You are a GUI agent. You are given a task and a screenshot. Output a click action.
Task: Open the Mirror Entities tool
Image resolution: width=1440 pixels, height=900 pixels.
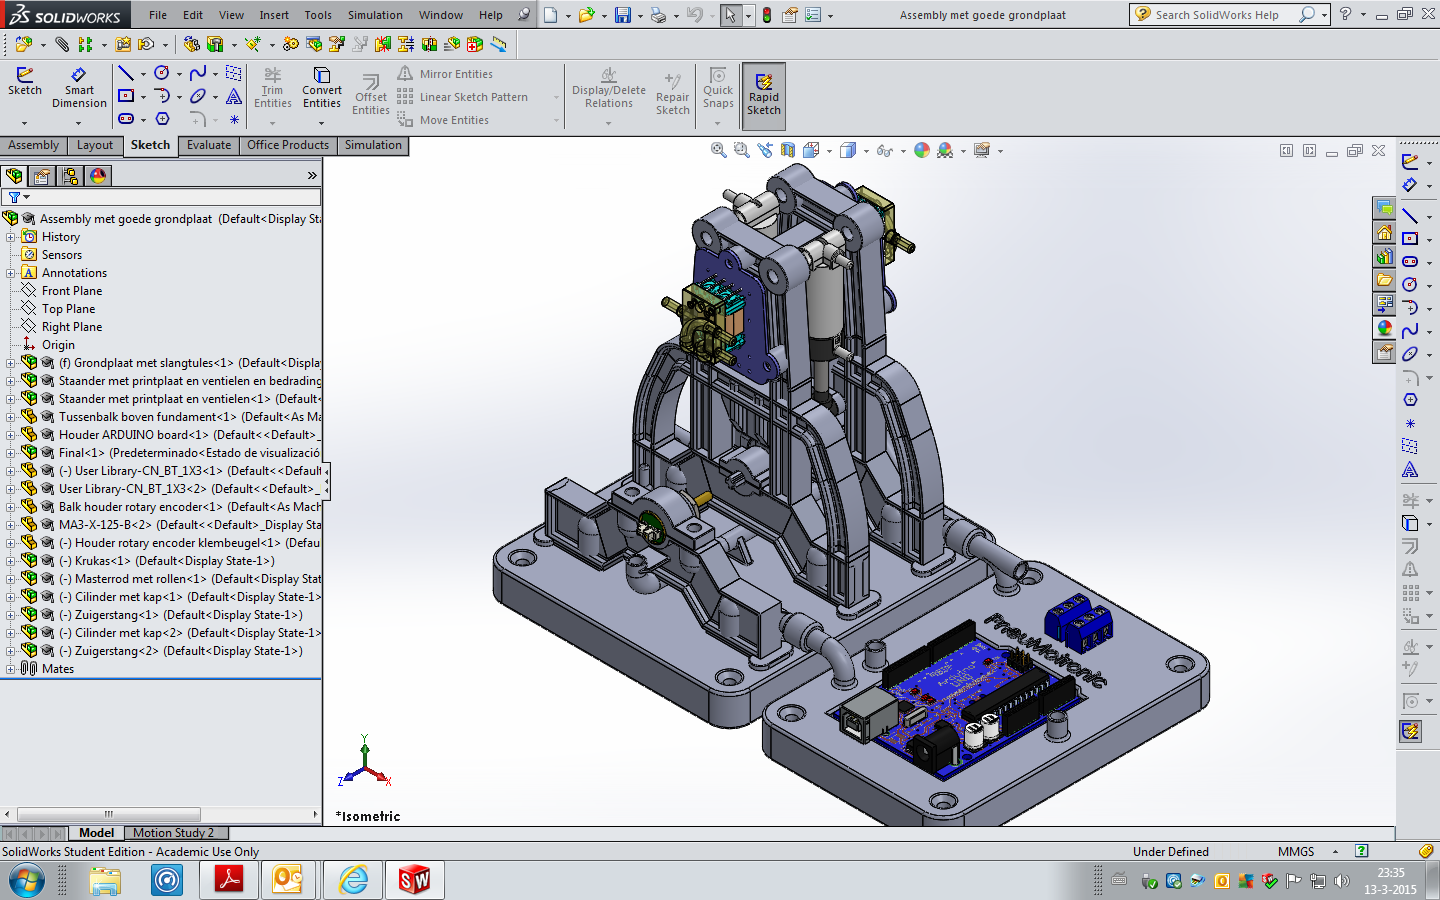click(x=445, y=74)
